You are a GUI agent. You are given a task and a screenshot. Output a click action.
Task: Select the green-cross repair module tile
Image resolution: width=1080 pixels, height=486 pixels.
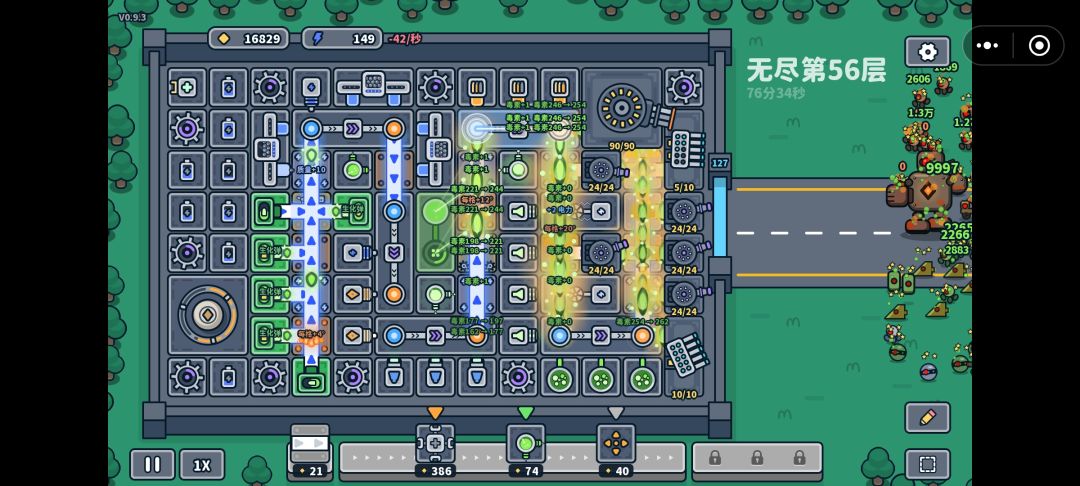(x=187, y=87)
